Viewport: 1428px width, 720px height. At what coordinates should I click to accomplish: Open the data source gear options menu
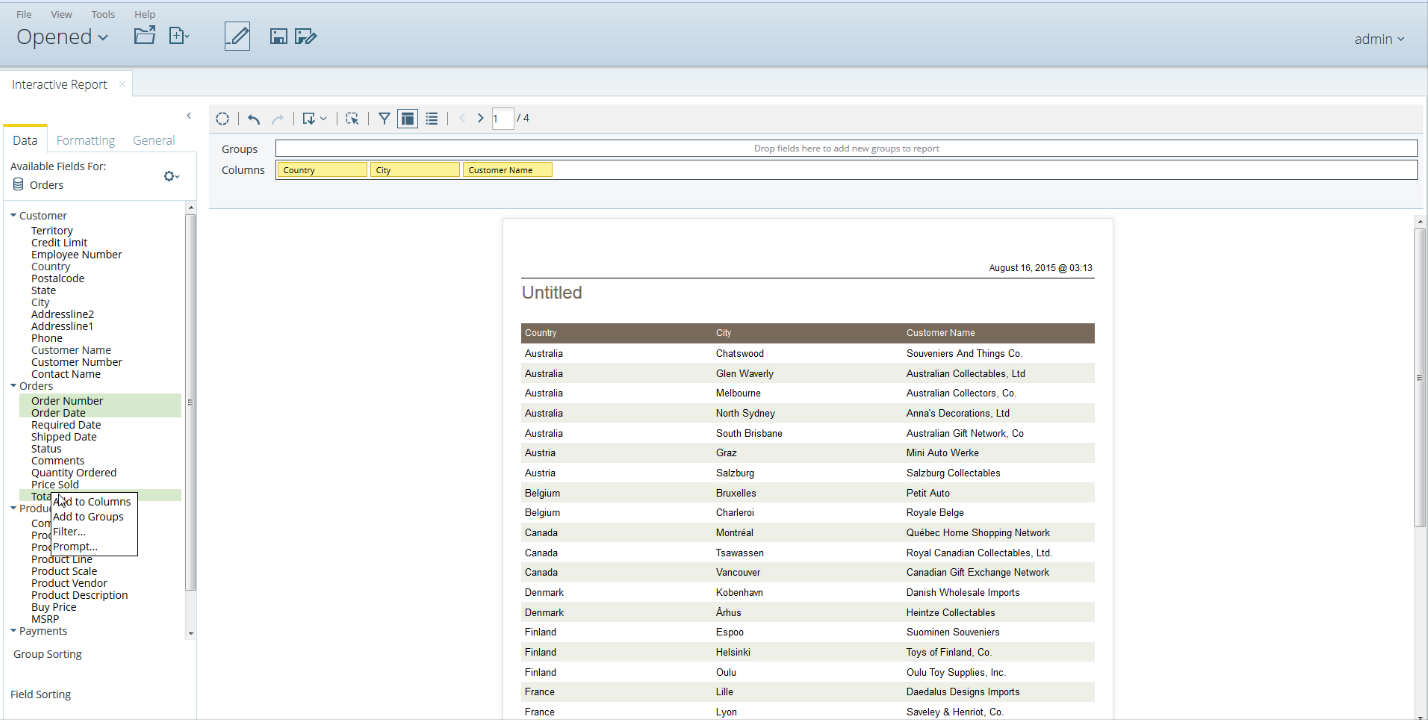point(171,176)
